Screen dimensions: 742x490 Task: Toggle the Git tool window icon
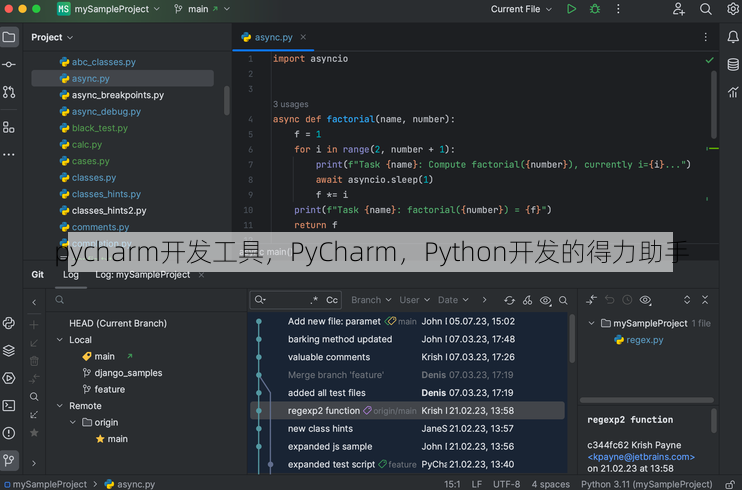[x=9, y=460]
